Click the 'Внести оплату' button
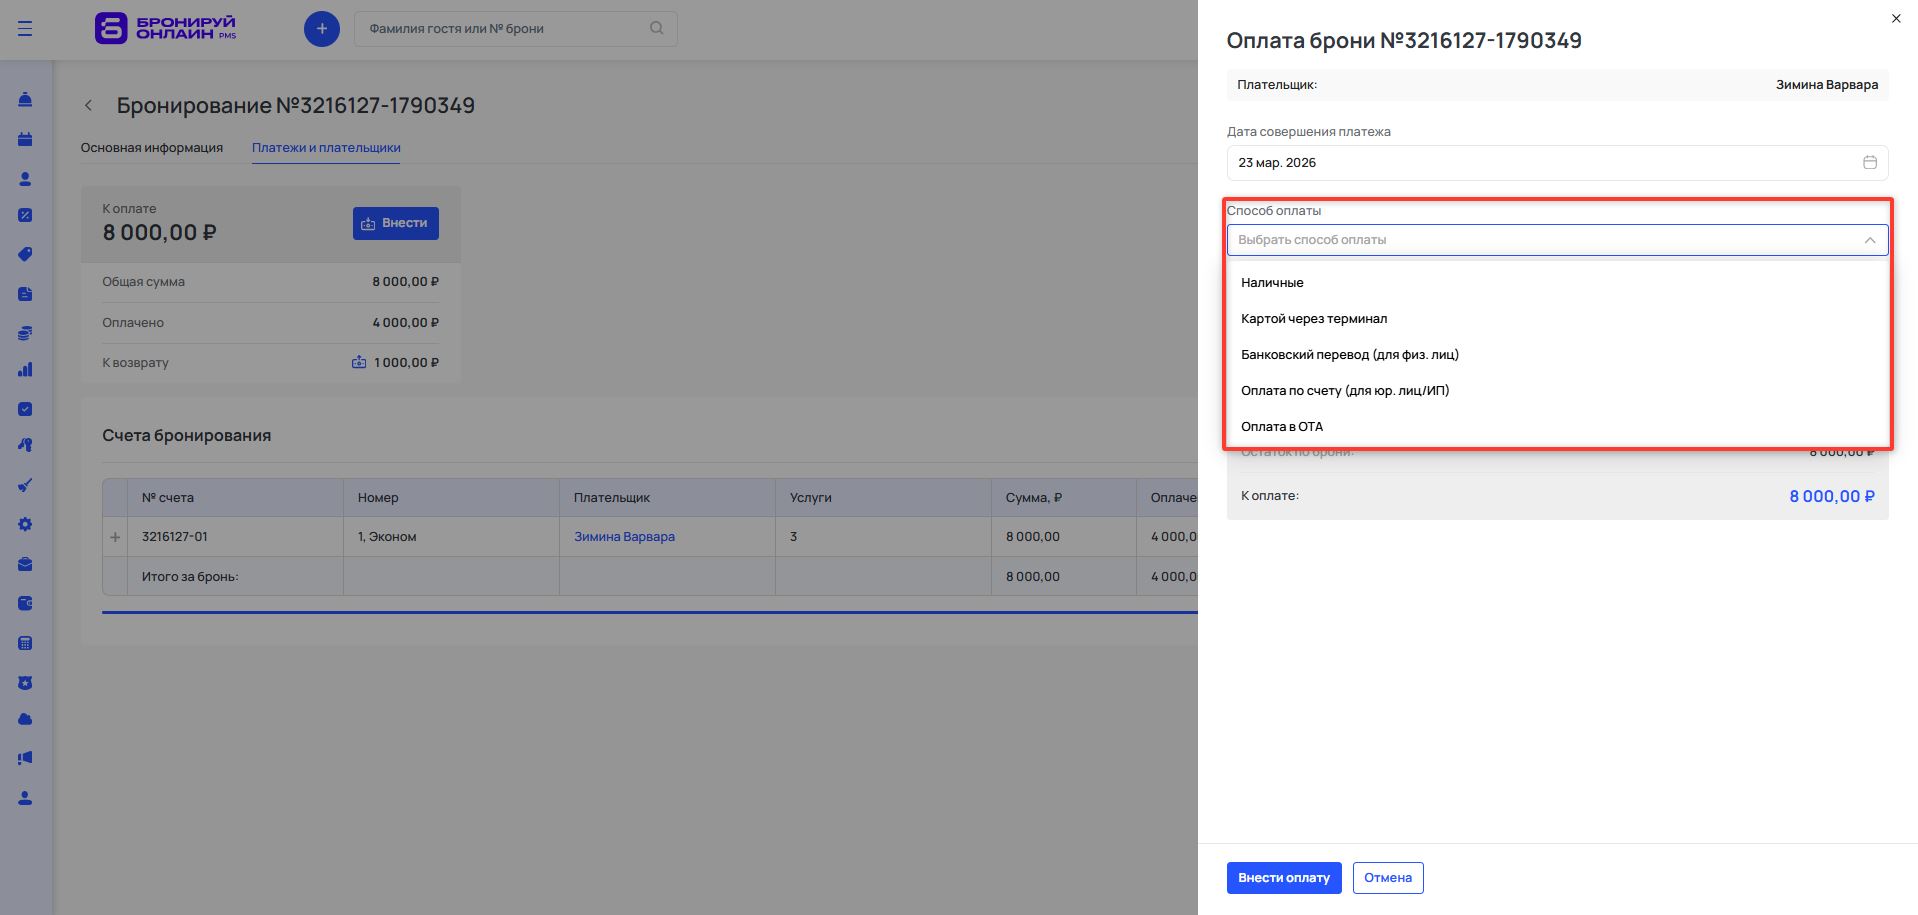1918x915 pixels. (x=1283, y=878)
